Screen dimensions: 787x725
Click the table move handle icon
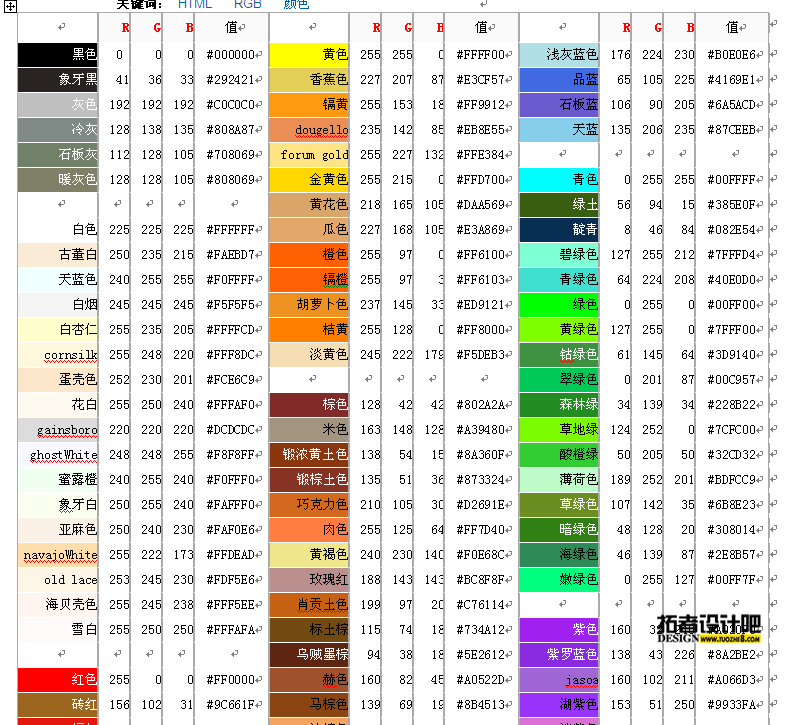point(11,6)
